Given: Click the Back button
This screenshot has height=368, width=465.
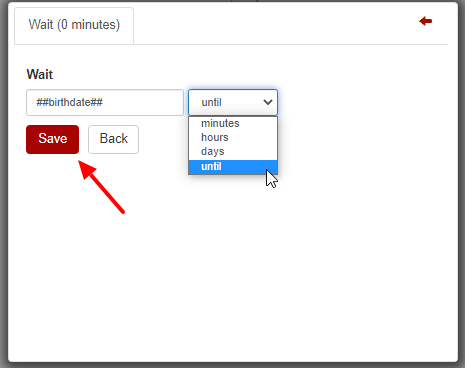Looking at the screenshot, I should pos(113,139).
